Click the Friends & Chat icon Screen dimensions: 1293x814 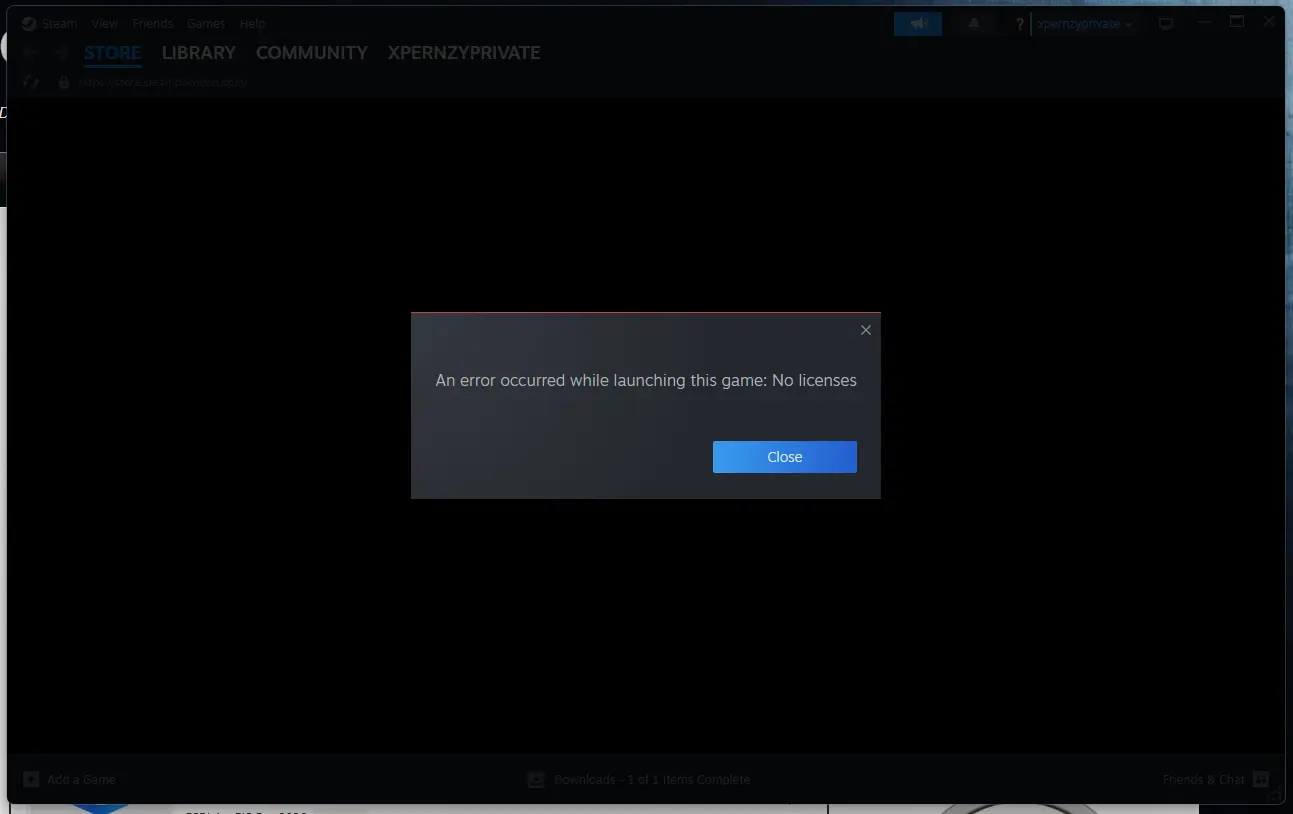pos(1261,779)
